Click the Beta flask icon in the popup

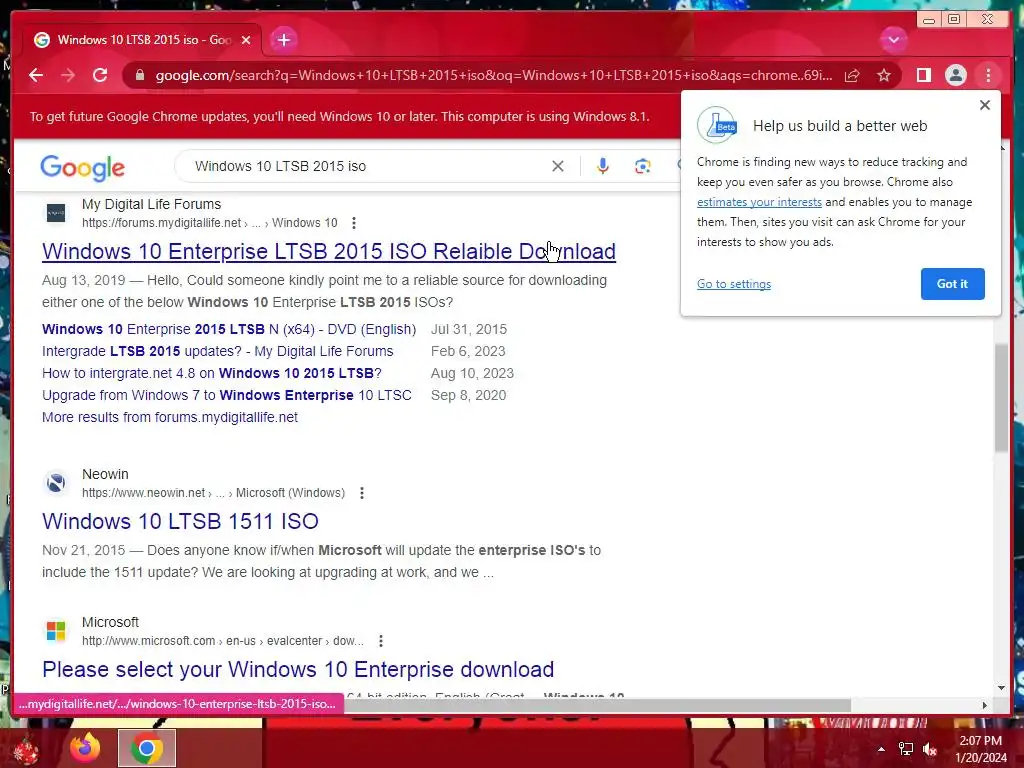click(x=718, y=125)
